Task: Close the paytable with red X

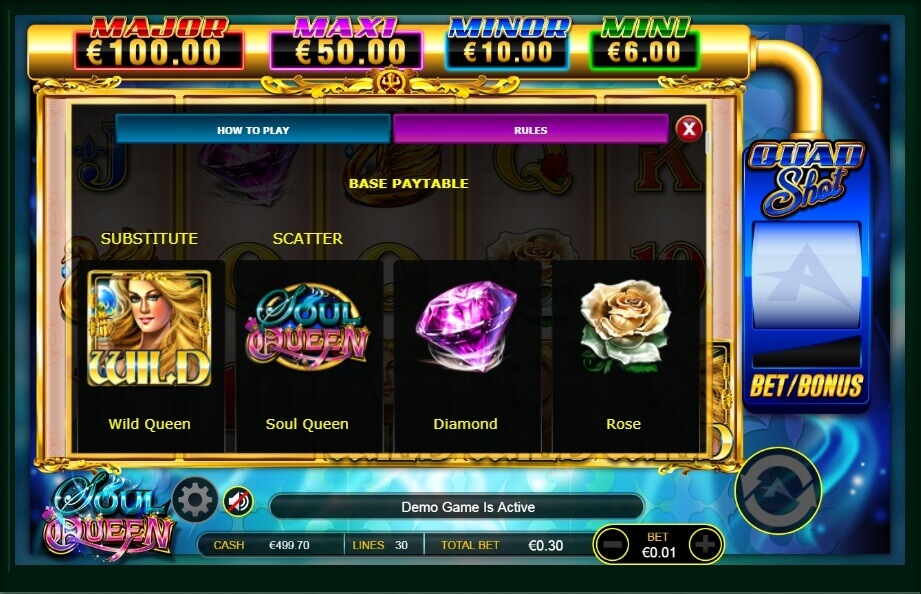Action: 689,128
